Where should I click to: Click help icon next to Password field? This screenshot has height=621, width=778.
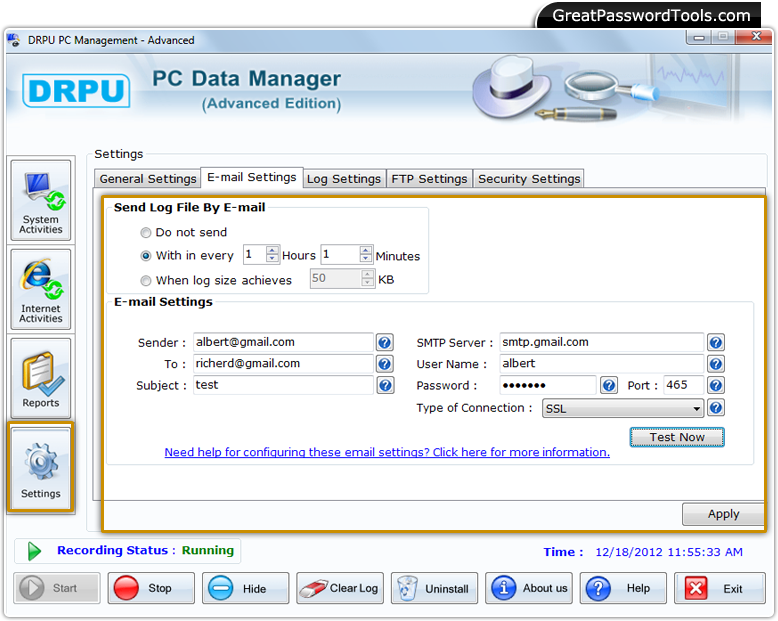tap(609, 385)
